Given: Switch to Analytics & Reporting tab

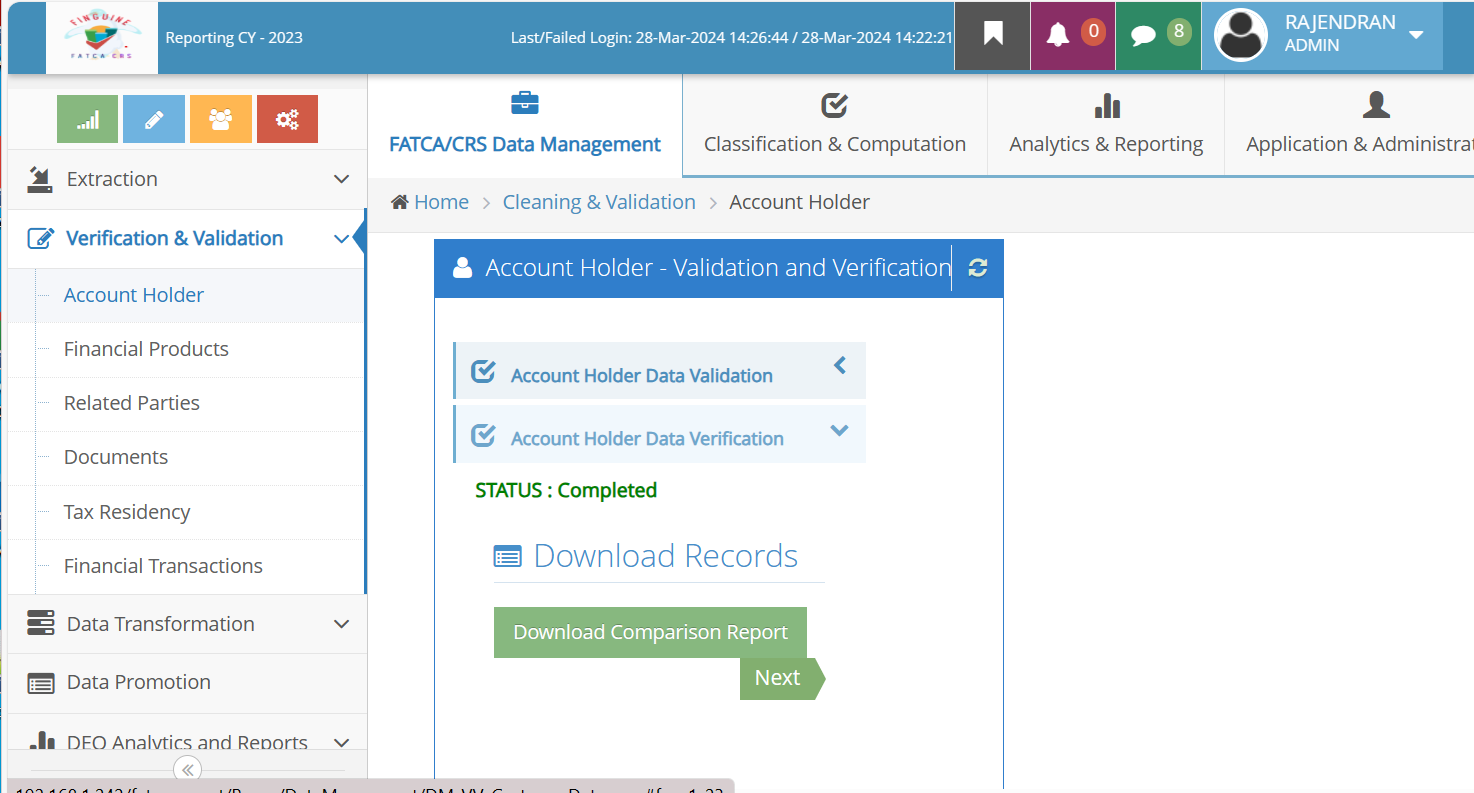Looking at the screenshot, I should click(x=1106, y=125).
